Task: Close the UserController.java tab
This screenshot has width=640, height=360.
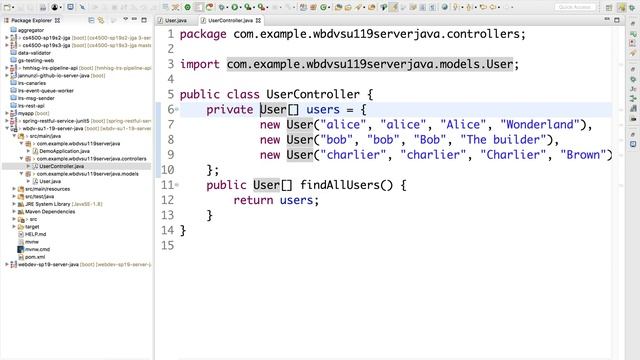Action: (x=258, y=20)
